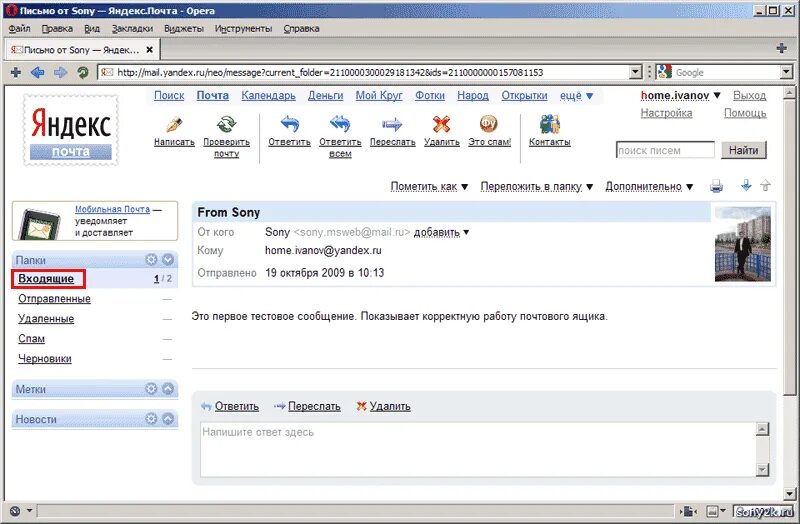Open the Виджеты menu
800x524 pixels.
coord(184,29)
